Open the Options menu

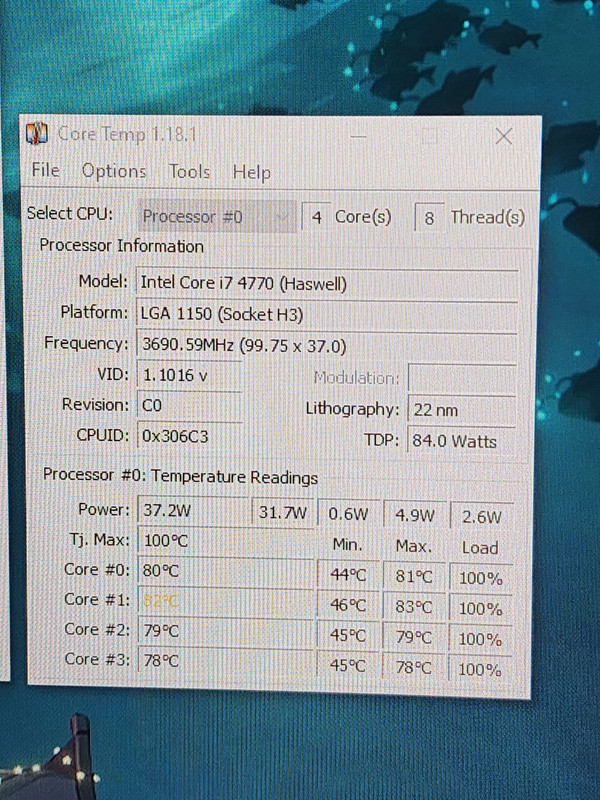click(x=114, y=171)
